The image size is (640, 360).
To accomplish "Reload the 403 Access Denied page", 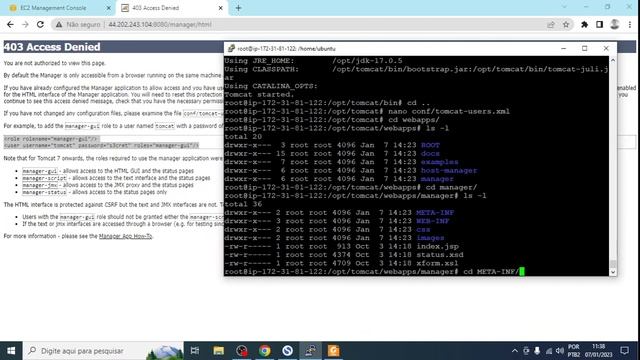I will (x=40, y=24).
